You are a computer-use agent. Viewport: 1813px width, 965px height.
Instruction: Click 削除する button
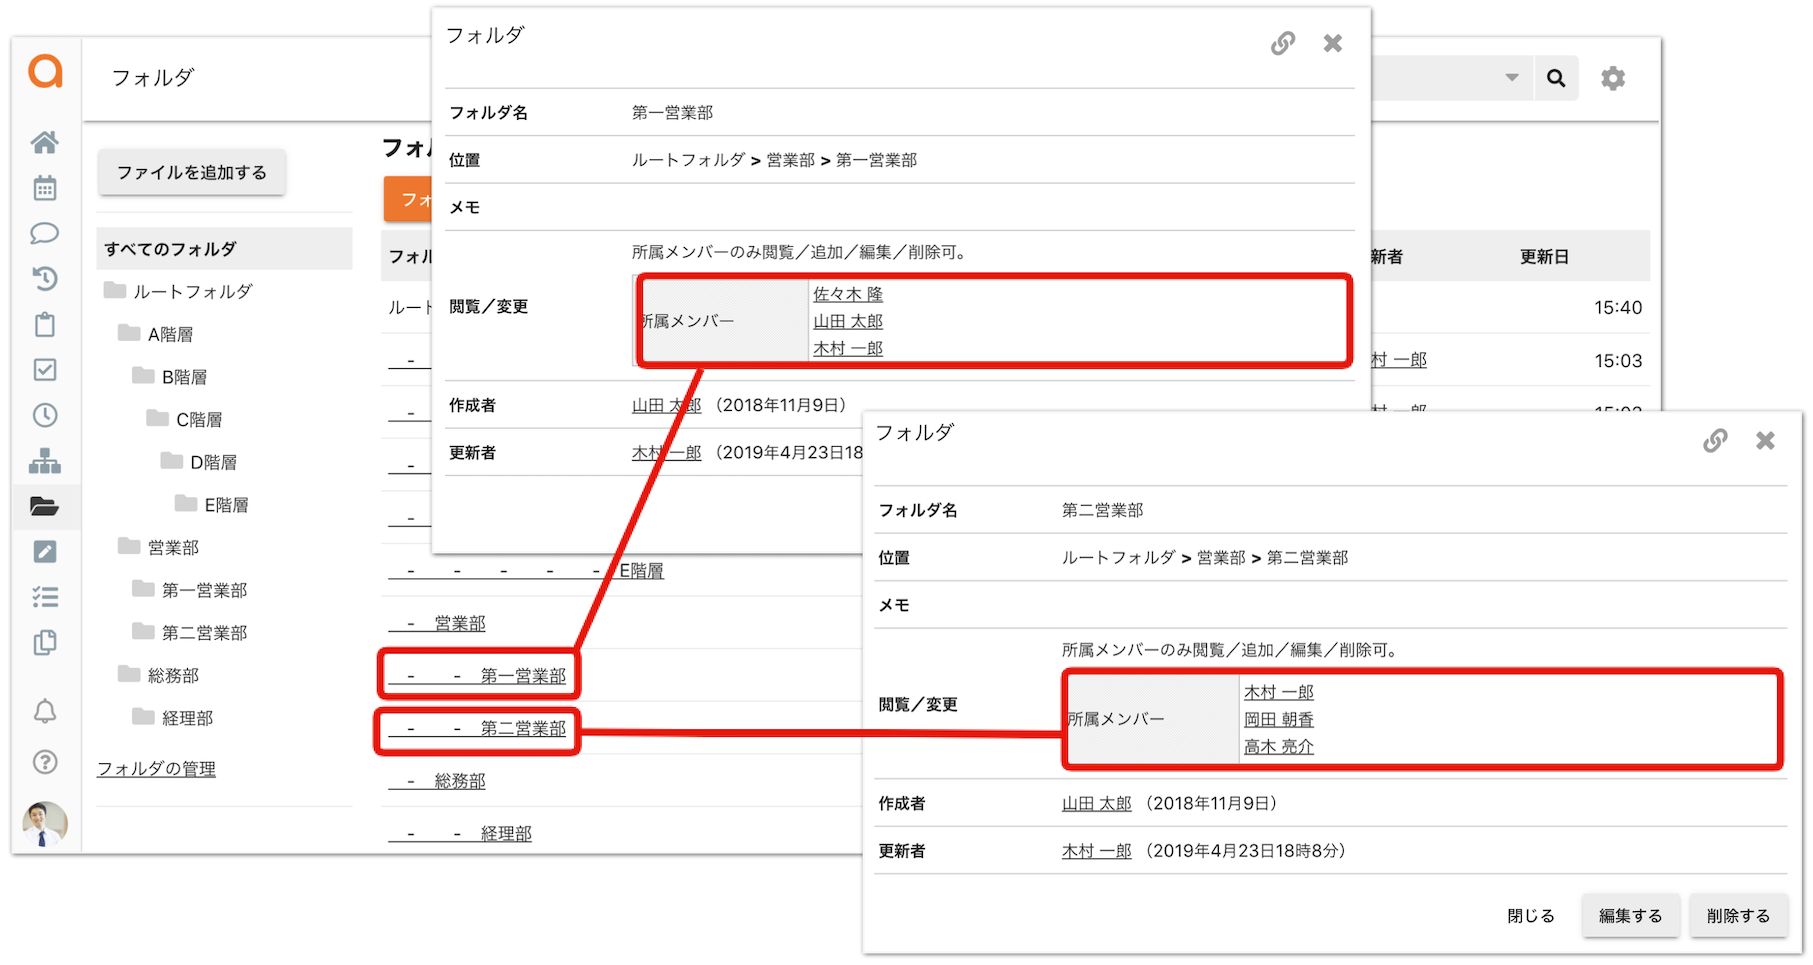point(1738,916)
